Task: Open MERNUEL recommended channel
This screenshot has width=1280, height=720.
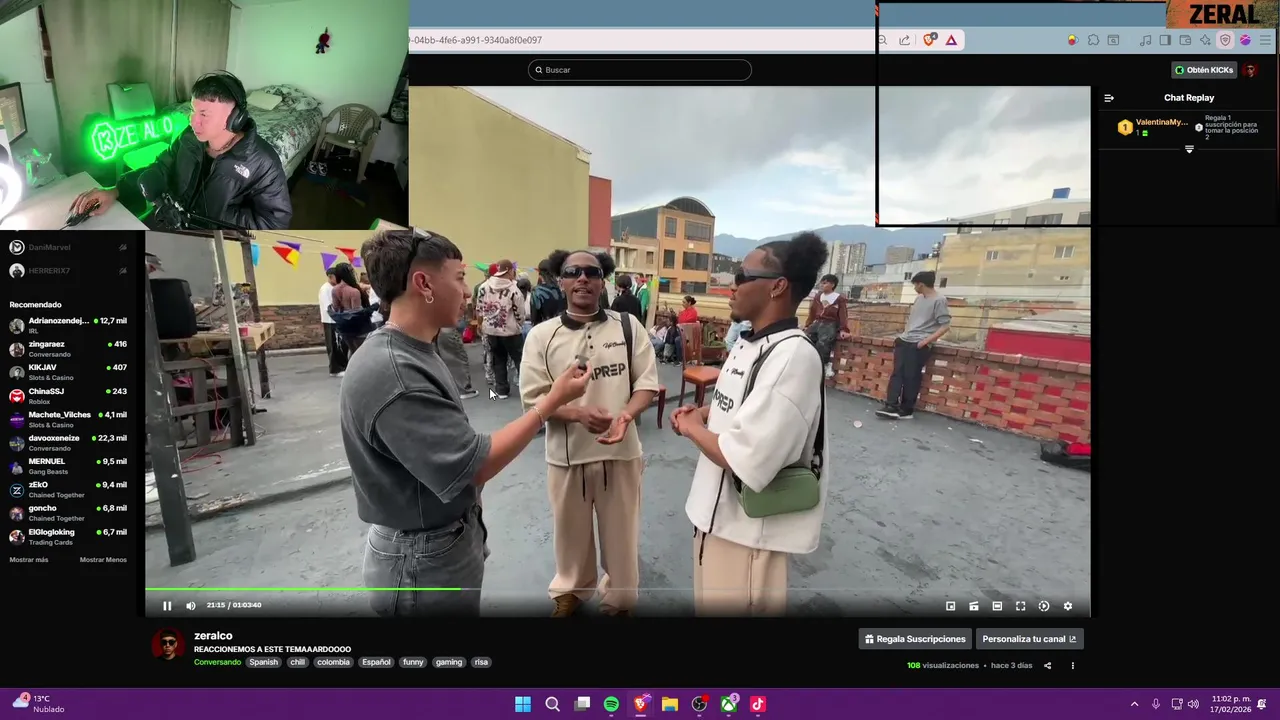Action: coord(68,466)
